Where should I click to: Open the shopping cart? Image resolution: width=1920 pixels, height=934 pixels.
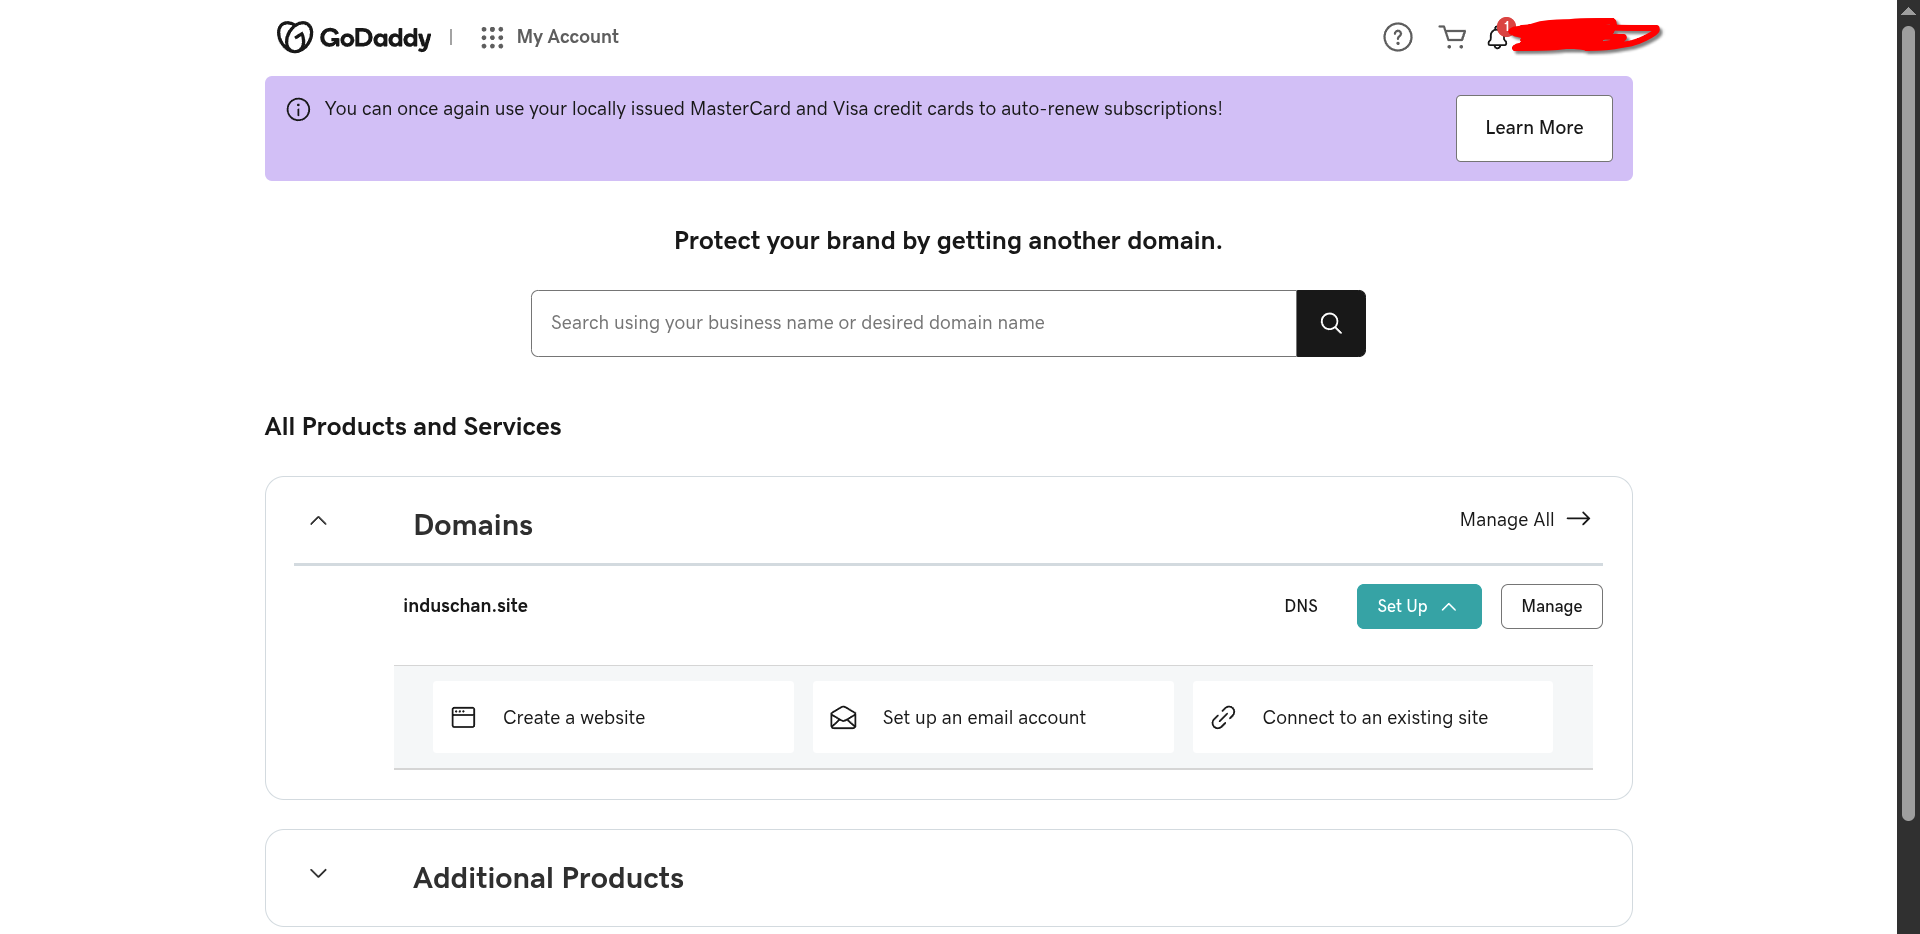[x=1451, y=37]
